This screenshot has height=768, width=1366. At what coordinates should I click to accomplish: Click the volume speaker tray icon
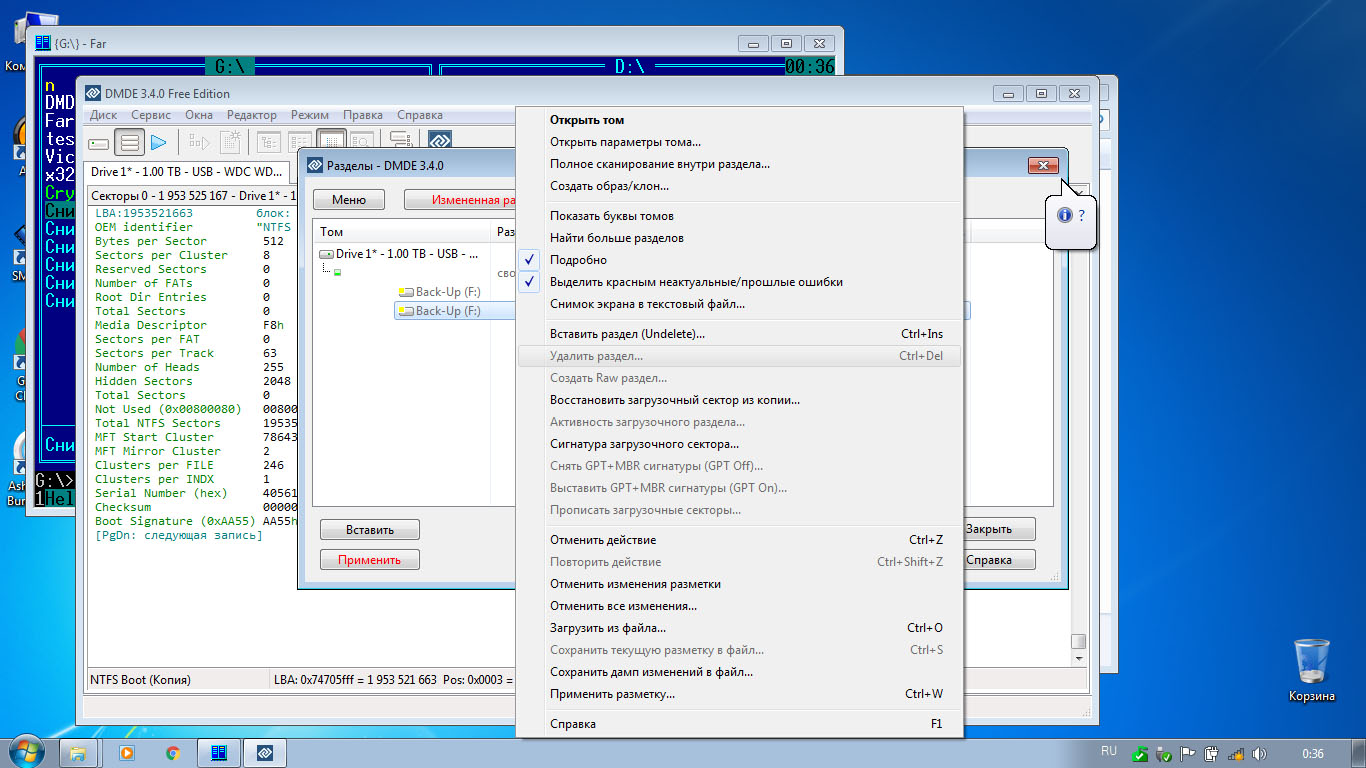pos(1259,753)
